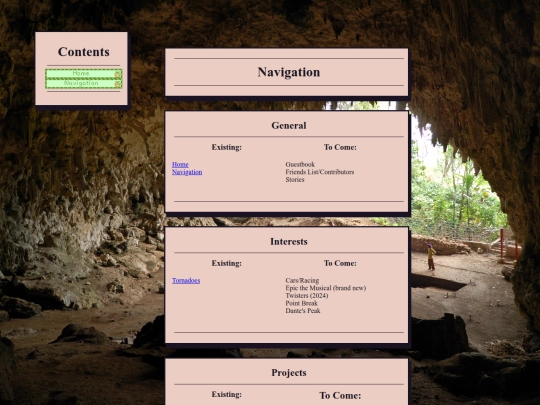Select the Guestbook entry
The width and height of the screenshot is (540, 405).
pos(300,165)
